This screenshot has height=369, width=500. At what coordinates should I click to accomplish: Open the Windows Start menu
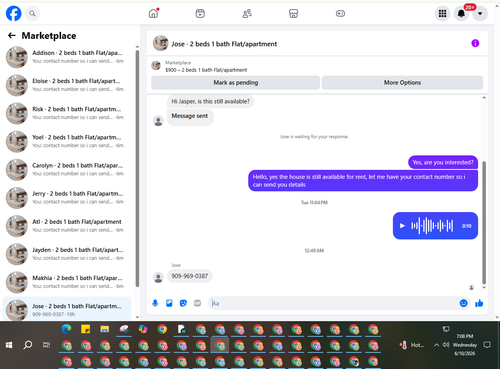click(x=9, y=345)
